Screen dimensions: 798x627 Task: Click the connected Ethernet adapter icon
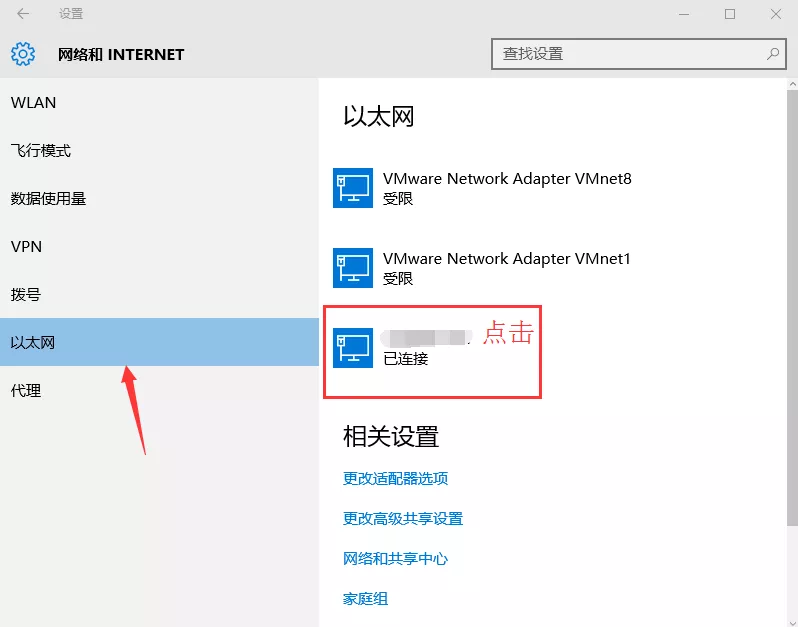[353, 348]
